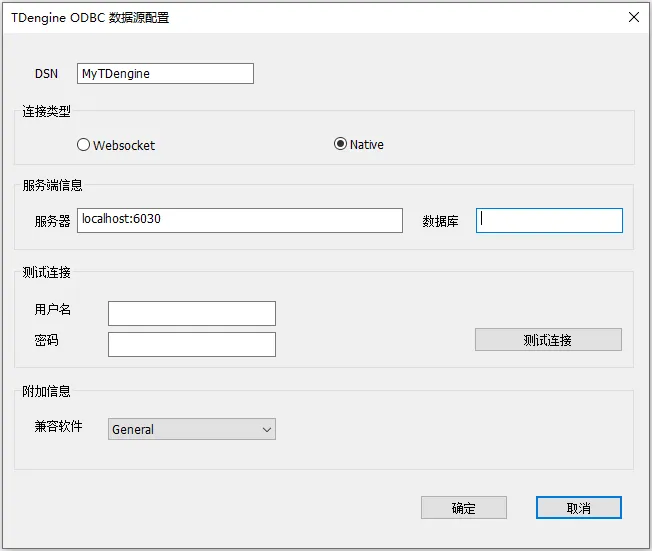Click the 服务器 field with localhost:6030
Screen dimensions: 652x551
pos(239,220)
